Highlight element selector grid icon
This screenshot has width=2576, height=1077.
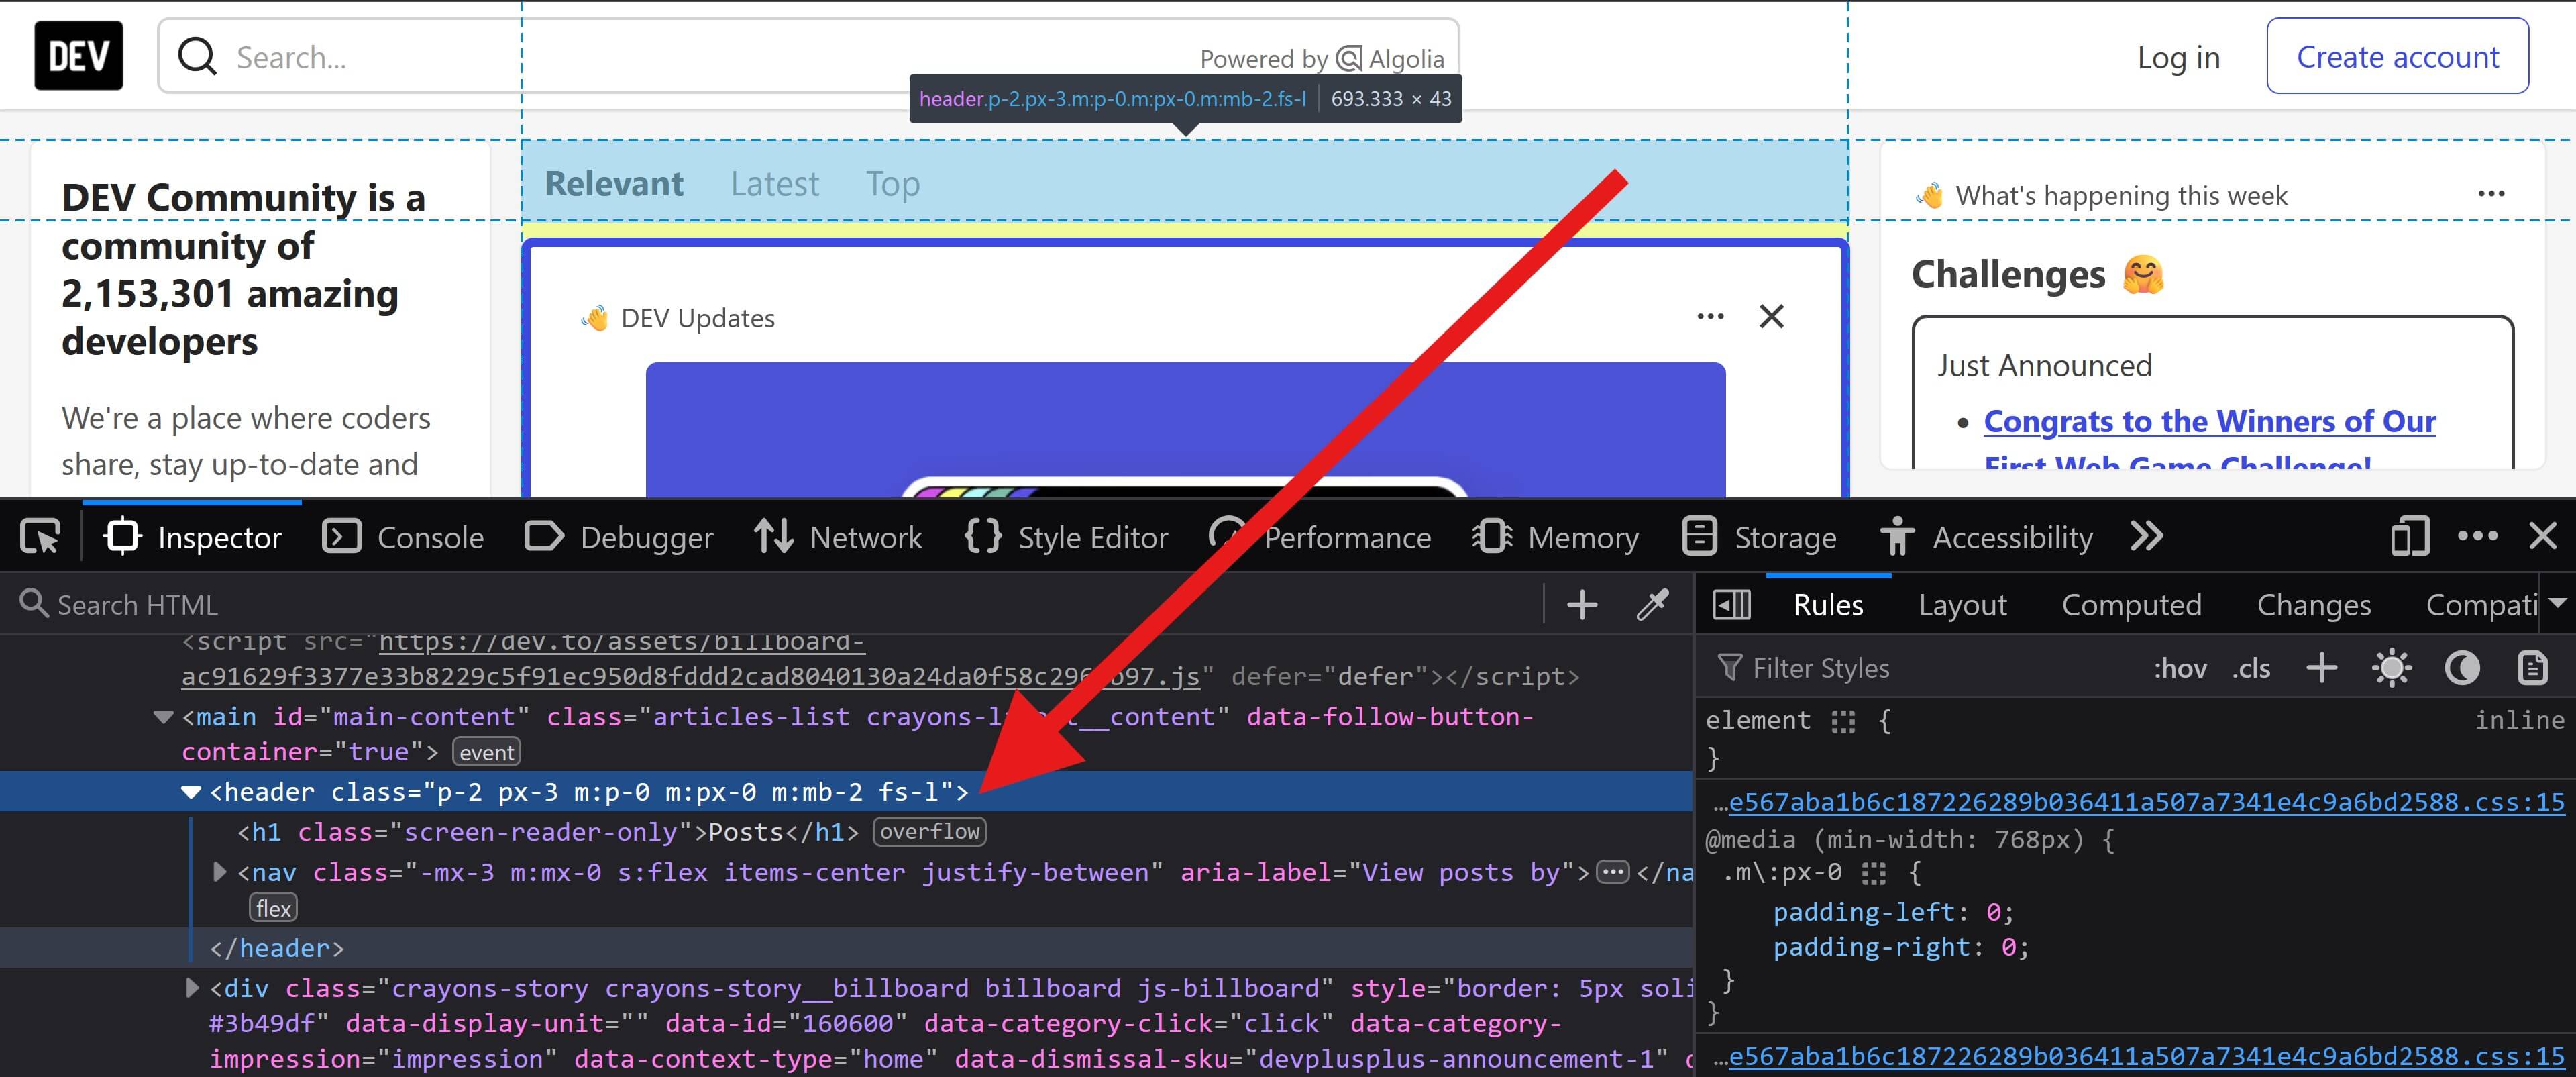tap(1843, 722)
